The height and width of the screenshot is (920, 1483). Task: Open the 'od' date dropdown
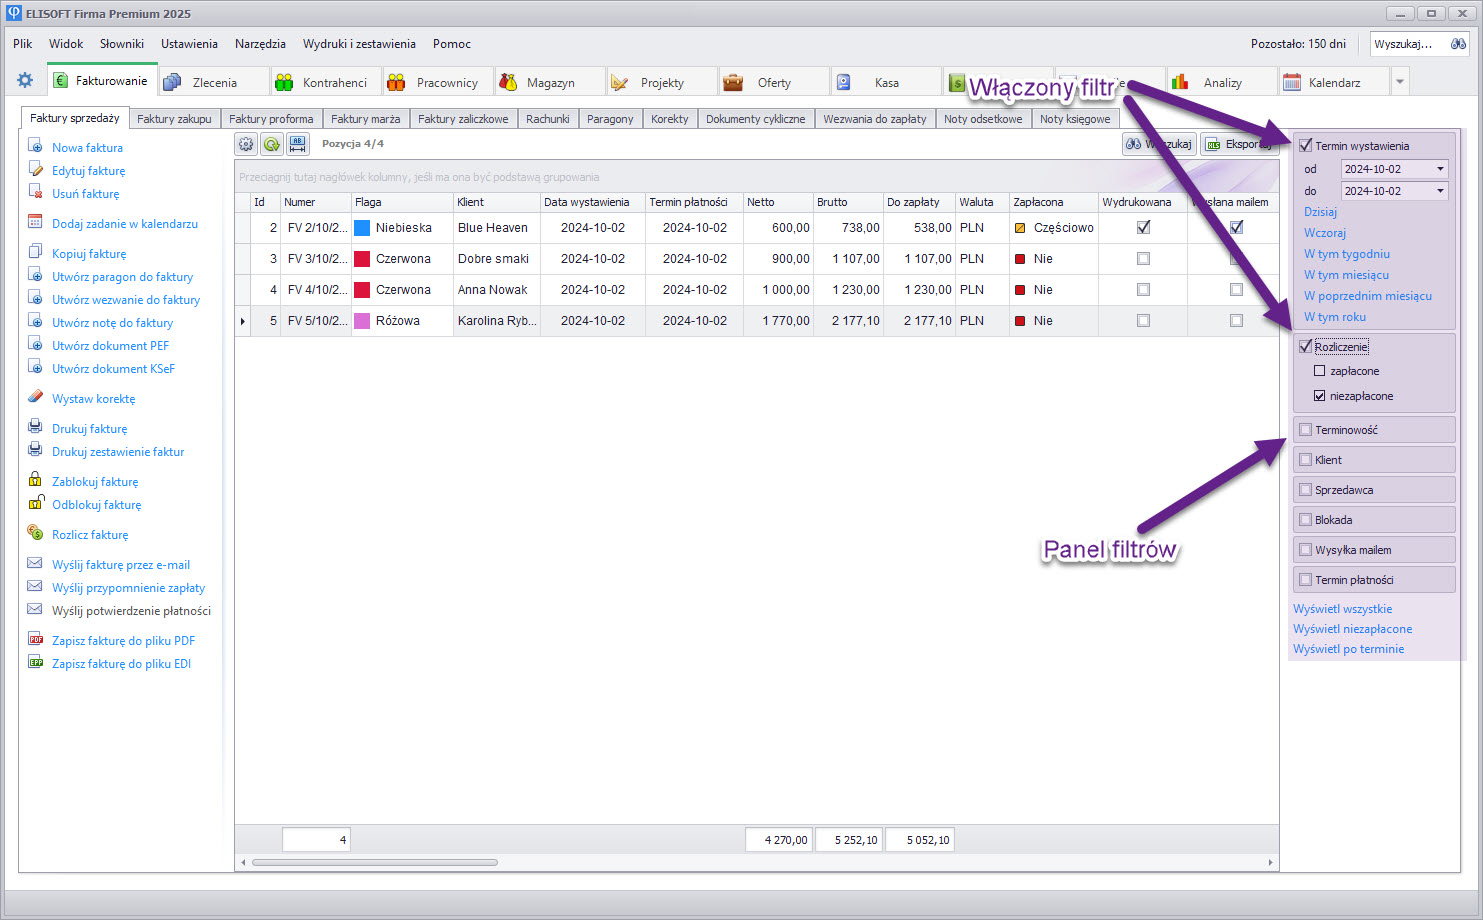(x=1440, y=169)
